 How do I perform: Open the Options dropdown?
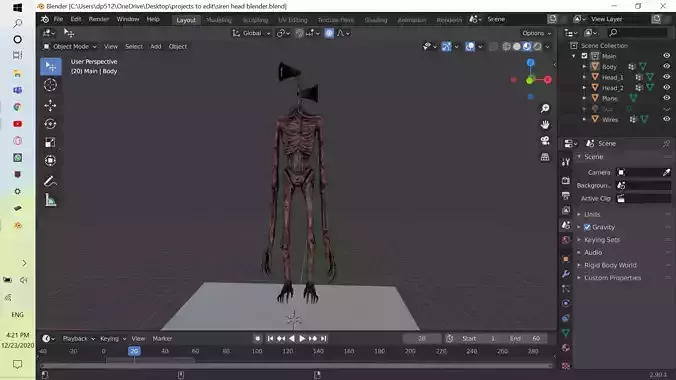point(536,33)
